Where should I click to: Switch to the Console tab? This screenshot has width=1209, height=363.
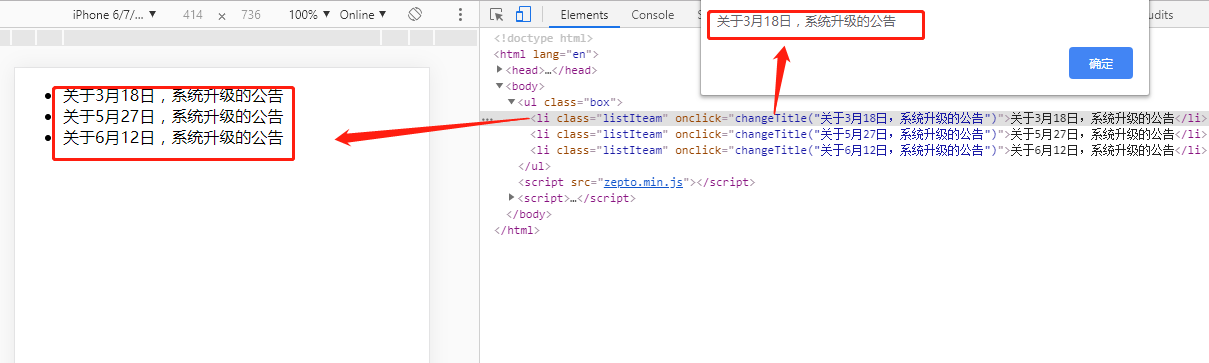pos(652,15)
